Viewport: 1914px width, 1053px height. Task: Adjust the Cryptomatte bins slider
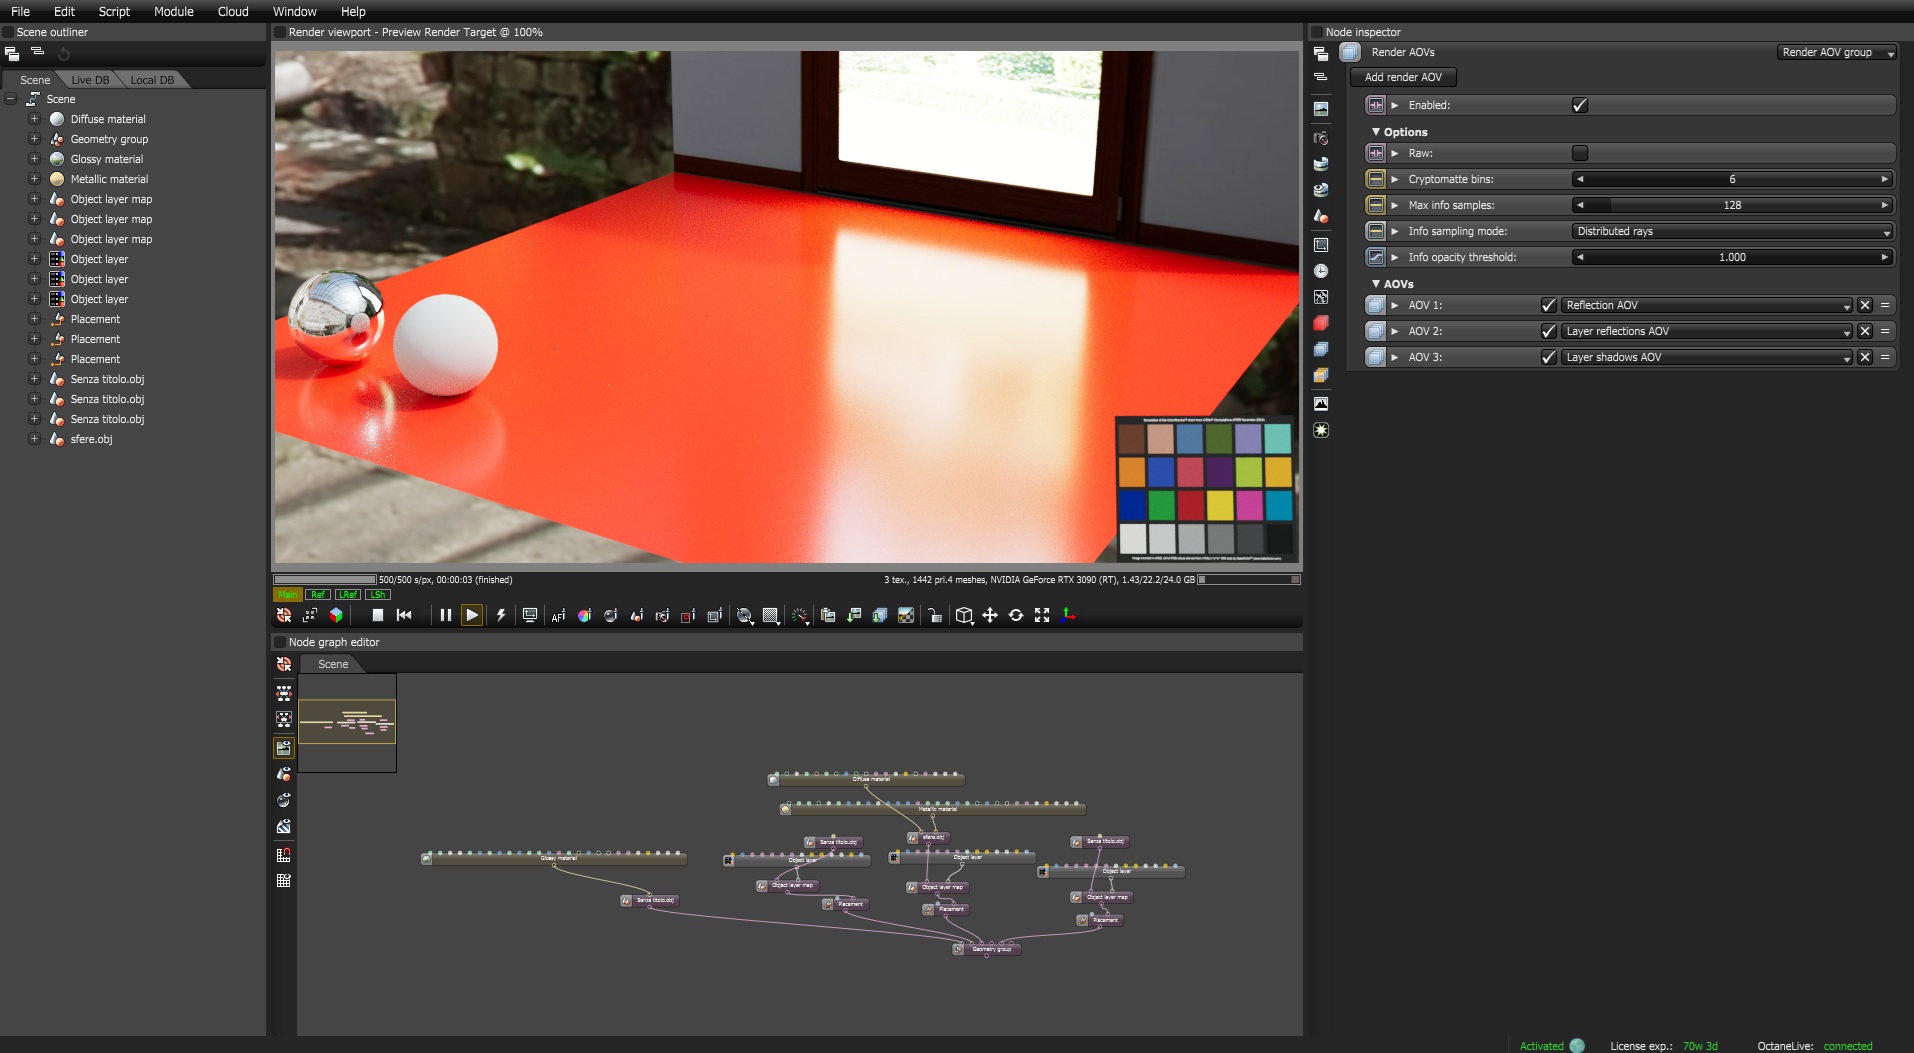coord(1733,179)
